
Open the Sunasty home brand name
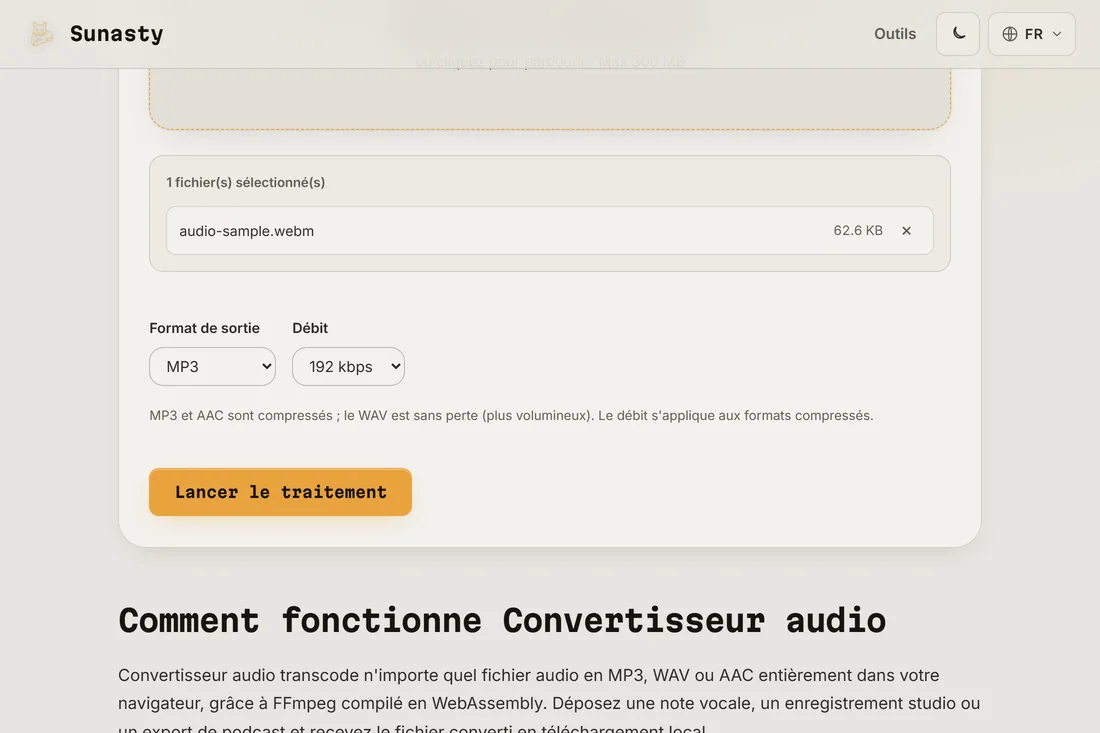click(x=116, y=34)
